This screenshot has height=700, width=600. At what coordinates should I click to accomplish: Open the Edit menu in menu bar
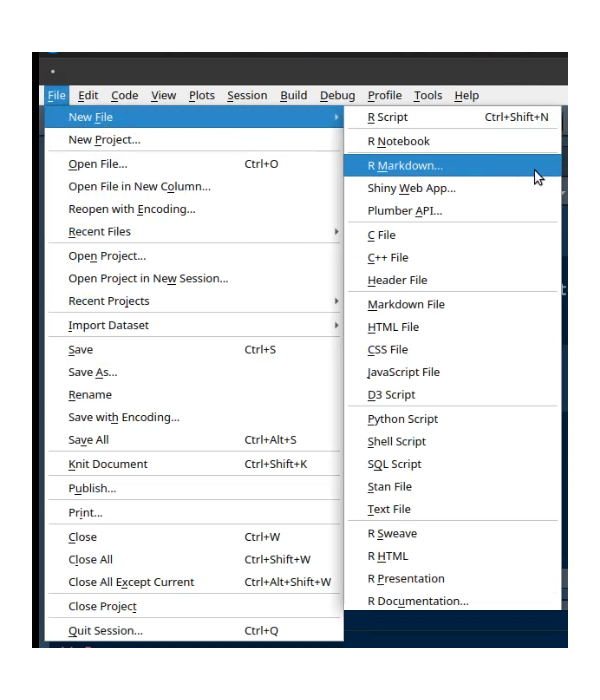coord(88,95)
